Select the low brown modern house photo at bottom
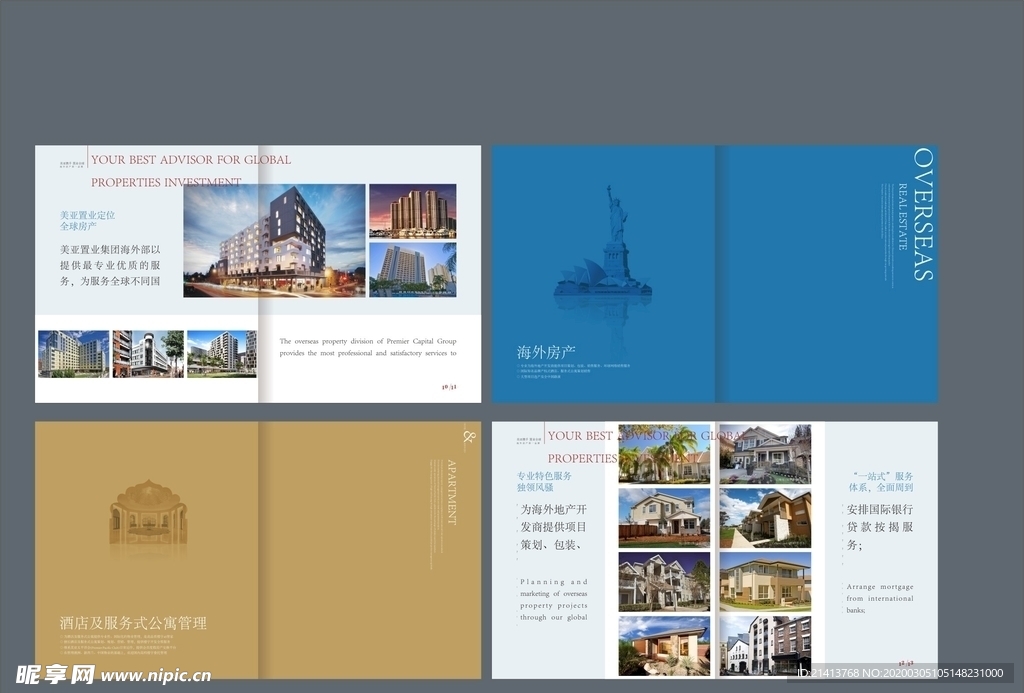 point(664,646)
